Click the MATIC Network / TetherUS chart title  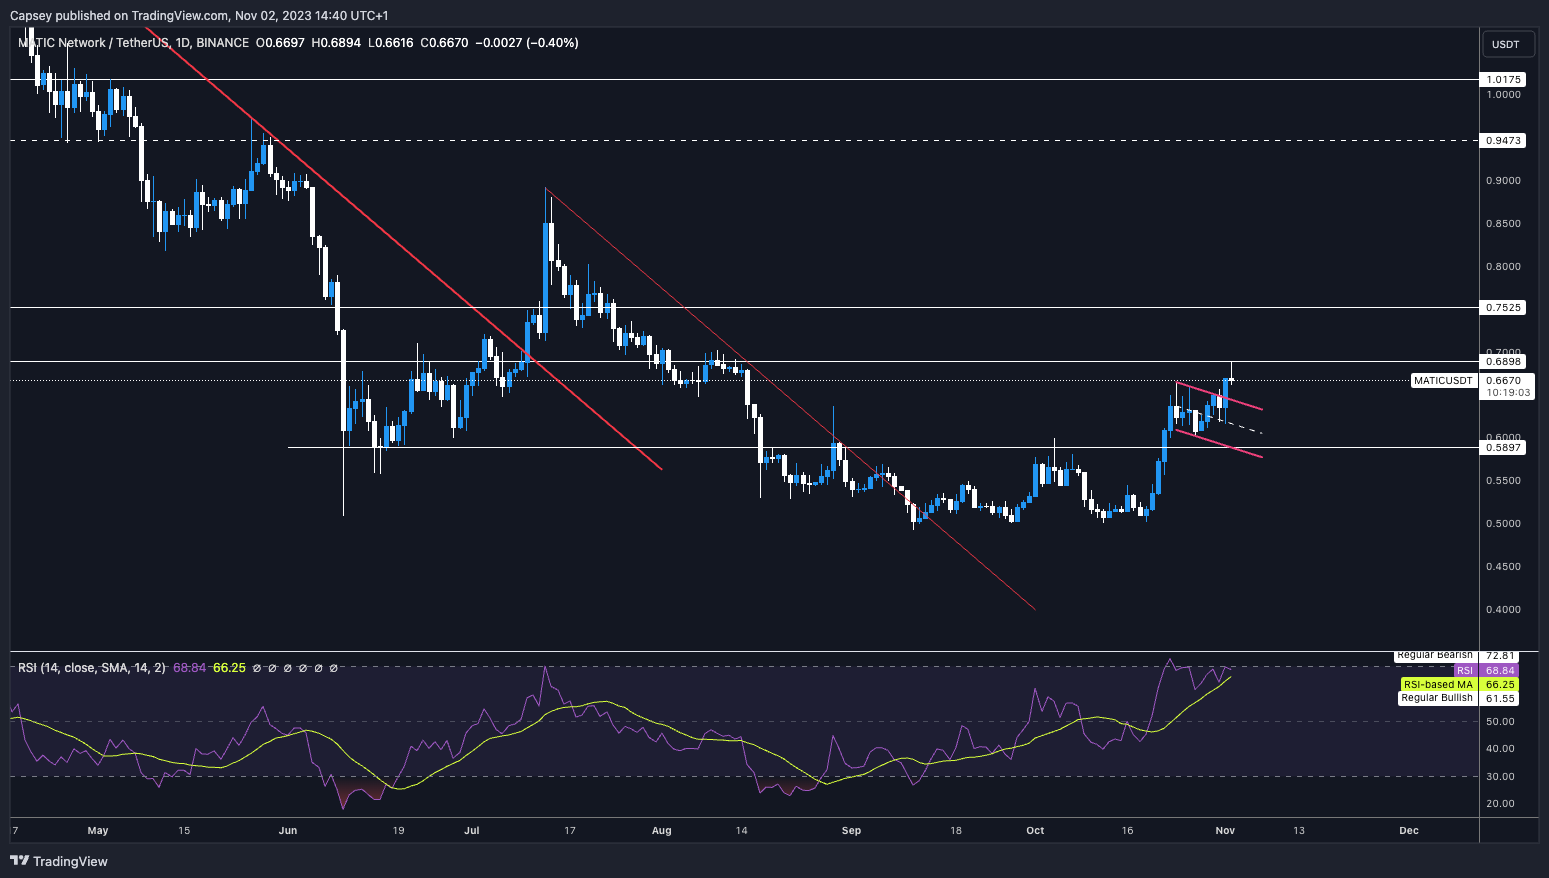pyautogui.click(x=95, y=43)
